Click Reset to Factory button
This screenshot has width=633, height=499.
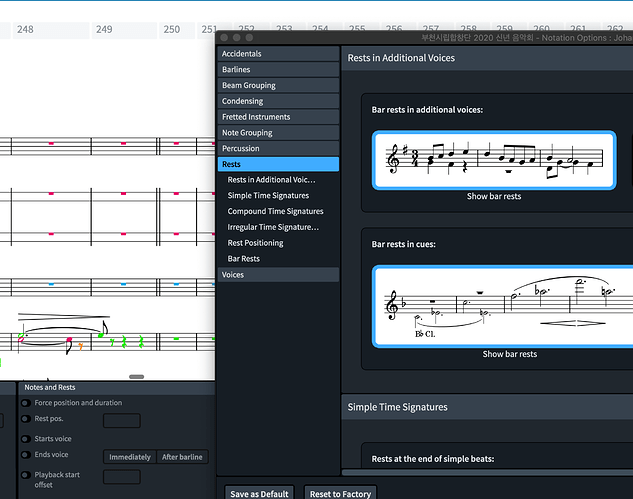(340, 493)
